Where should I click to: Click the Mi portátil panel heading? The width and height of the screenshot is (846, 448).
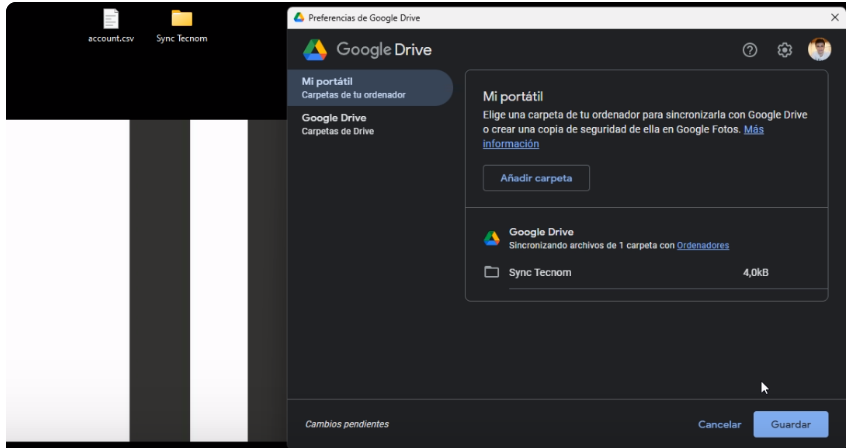click(513, 97)
